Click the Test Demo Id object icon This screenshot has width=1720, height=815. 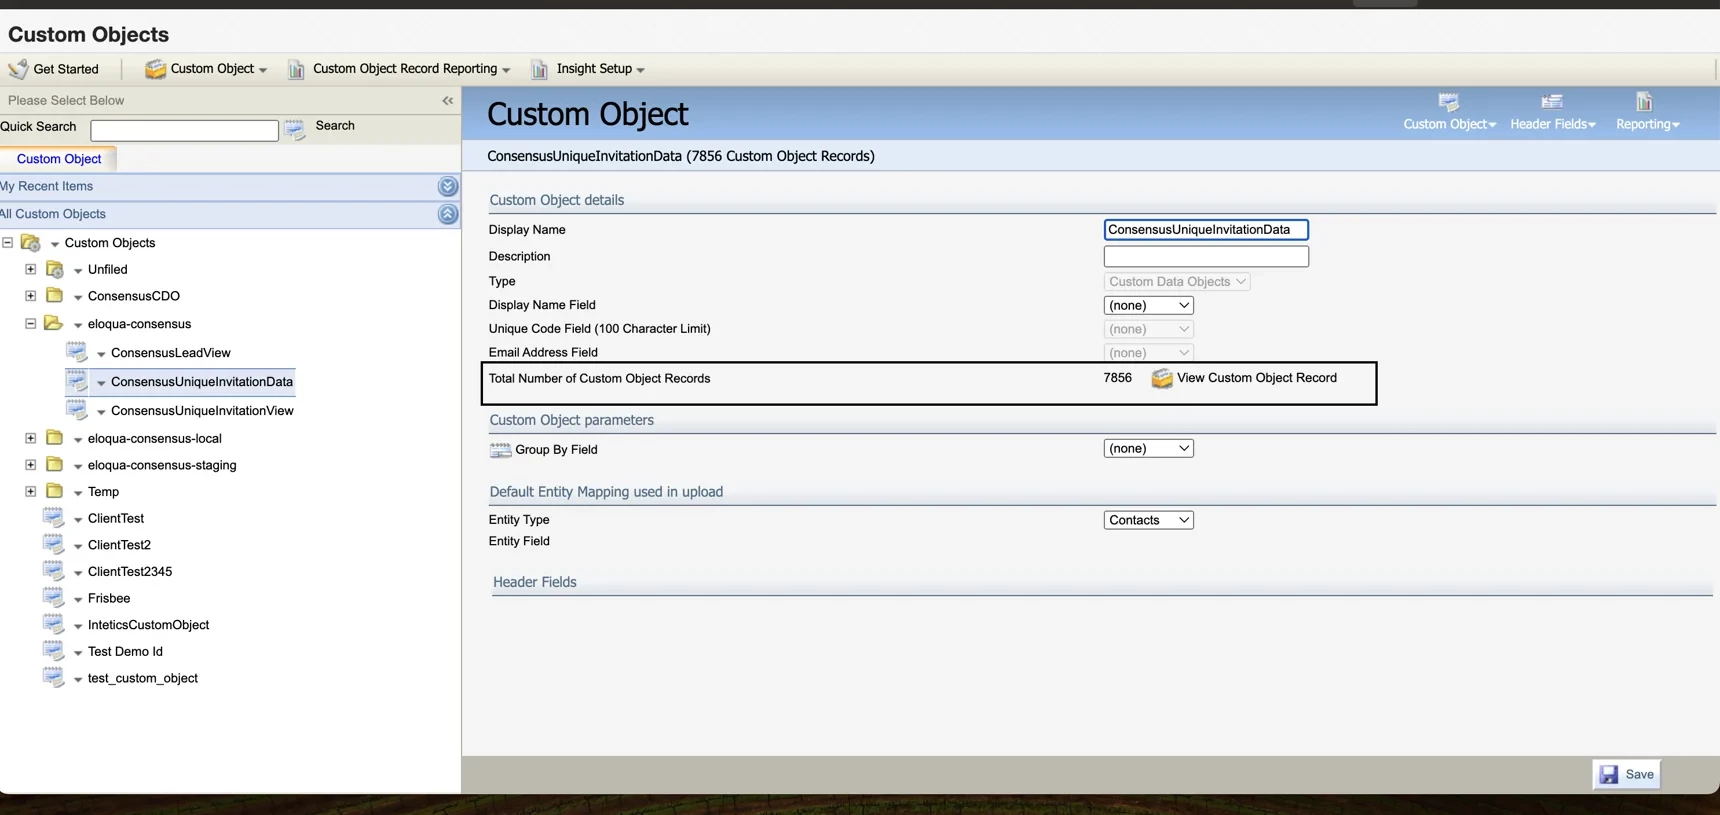(54, 651)
